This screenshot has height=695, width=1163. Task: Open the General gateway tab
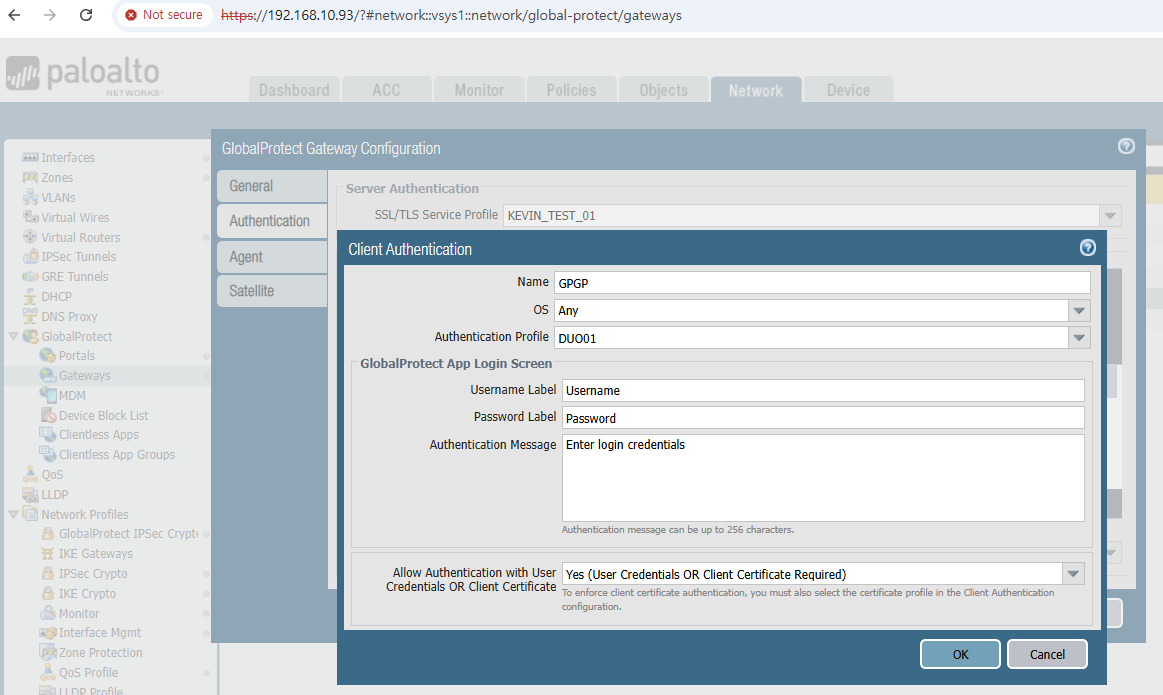pyautogui.click(x=271, y=186)
